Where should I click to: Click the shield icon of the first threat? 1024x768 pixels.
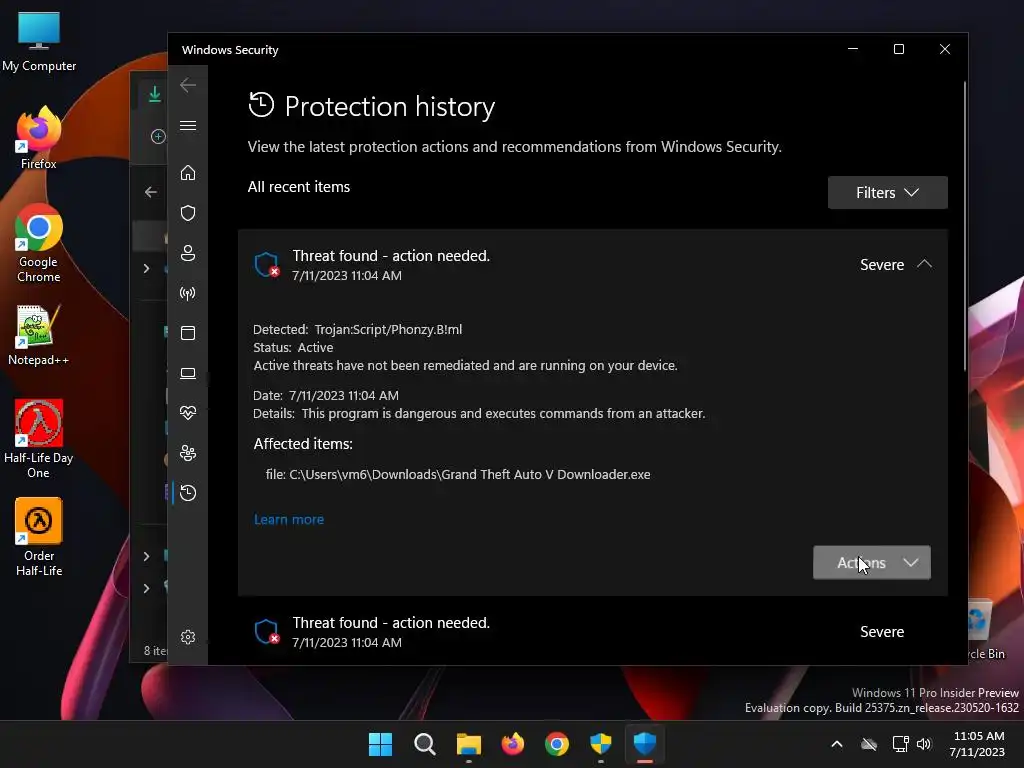pos(266,264)
